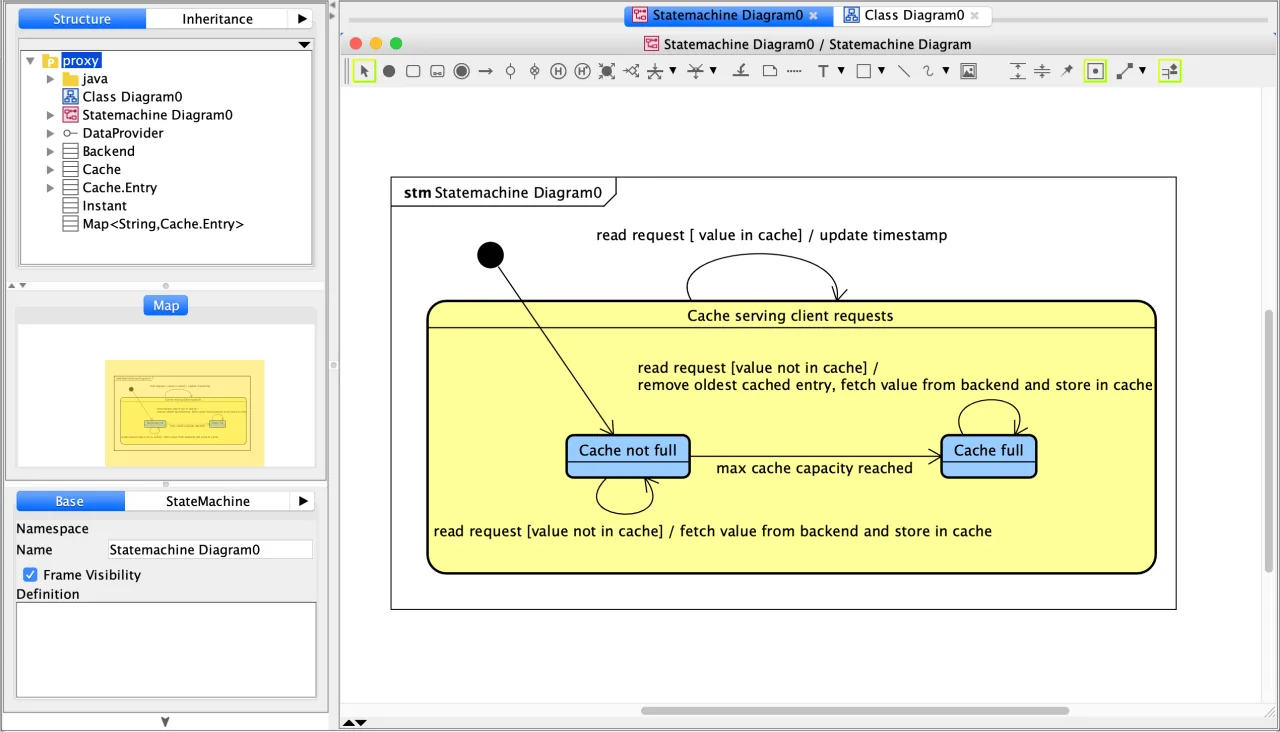Viewport: 1280px width, 732px height.
Task: Click the vertical spacing alignment icon
Action: pos(1018,71)
